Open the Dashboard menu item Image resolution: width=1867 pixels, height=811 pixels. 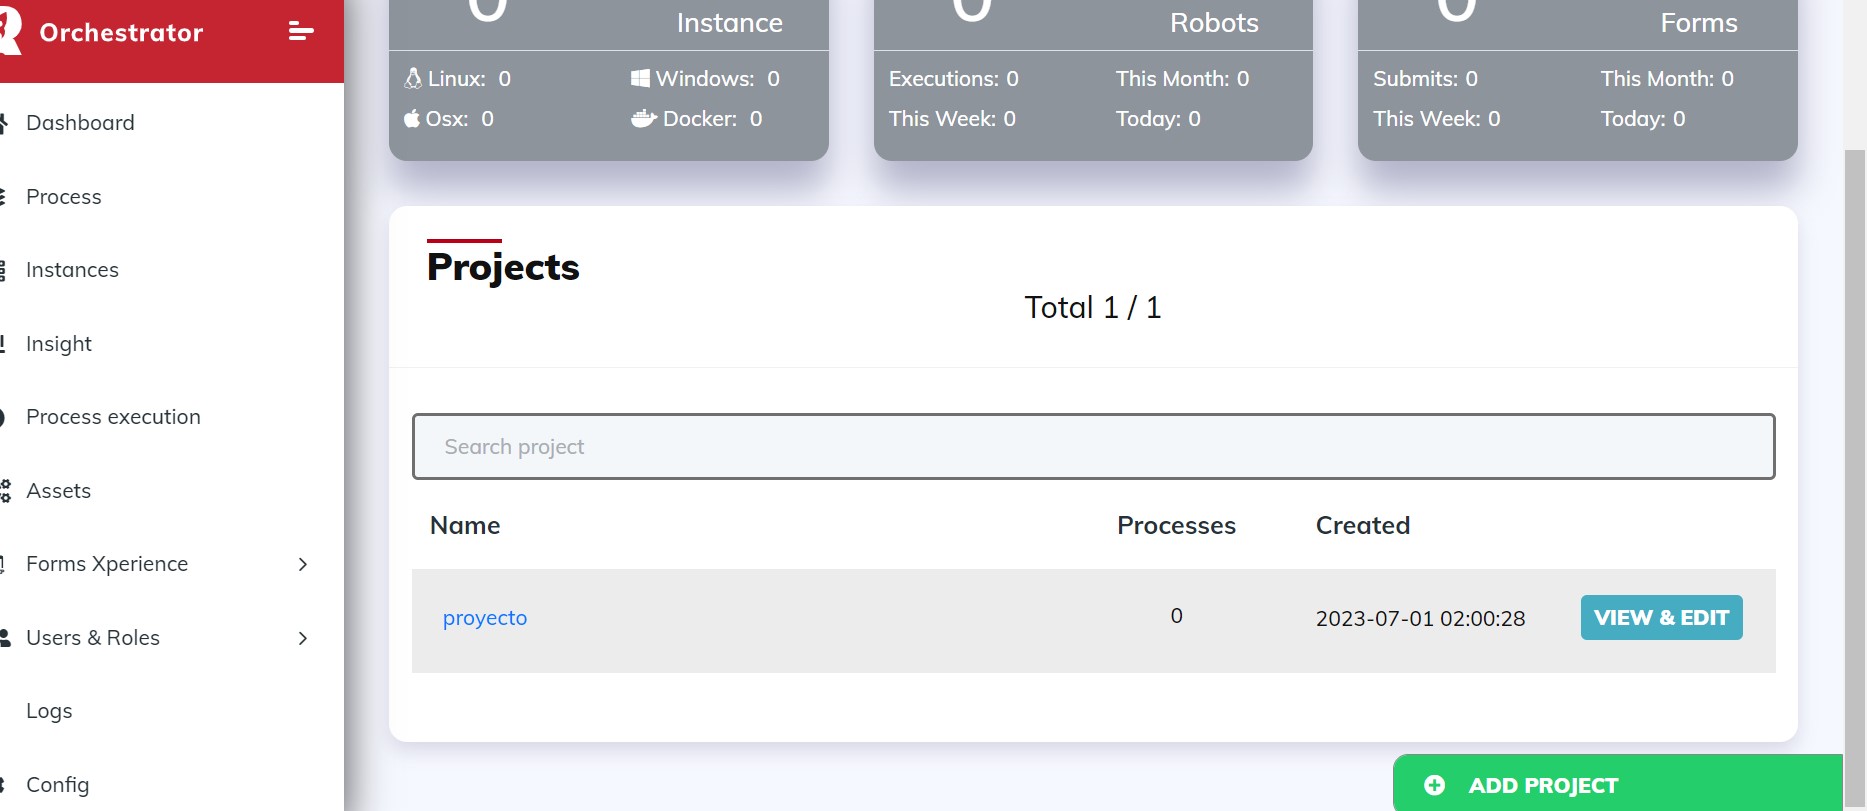pos(80,123)
